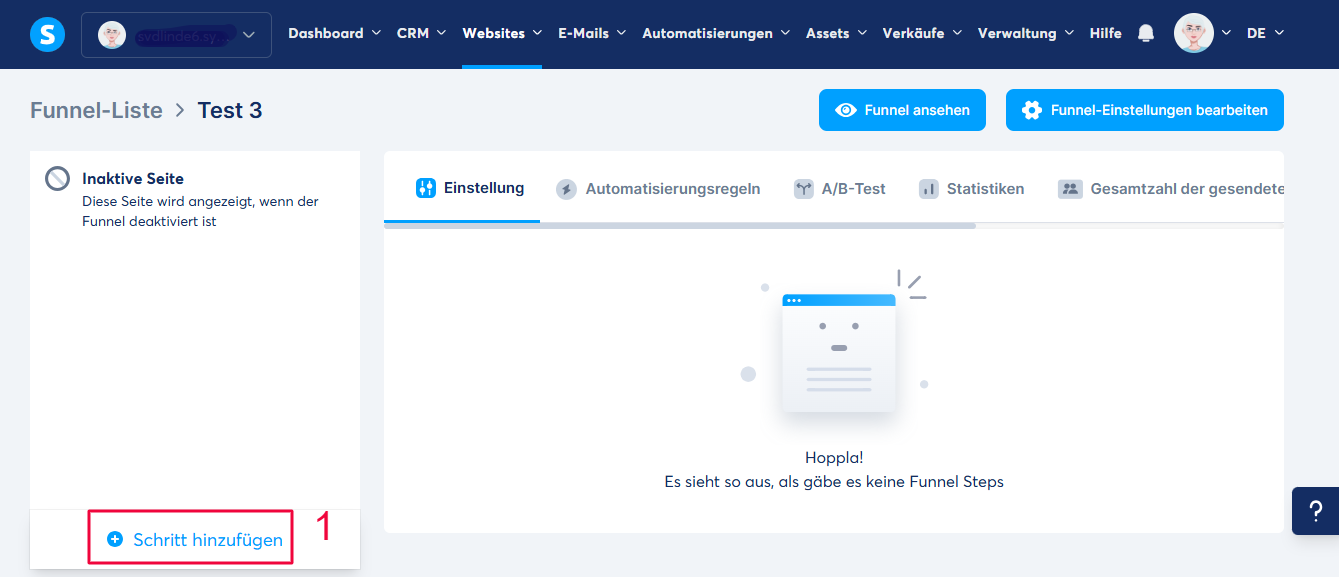Click the "keine Funnel Steps" message
1339x577 pixels.
coord(834,482)
